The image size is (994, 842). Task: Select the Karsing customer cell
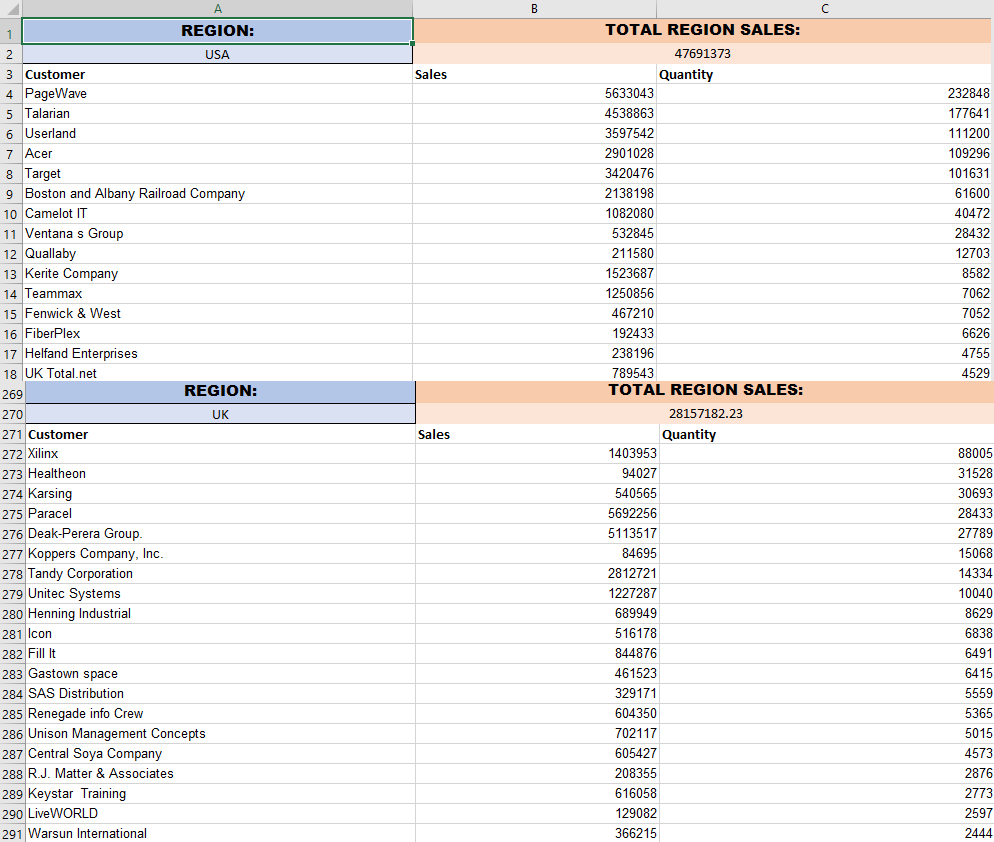[221, 494]
